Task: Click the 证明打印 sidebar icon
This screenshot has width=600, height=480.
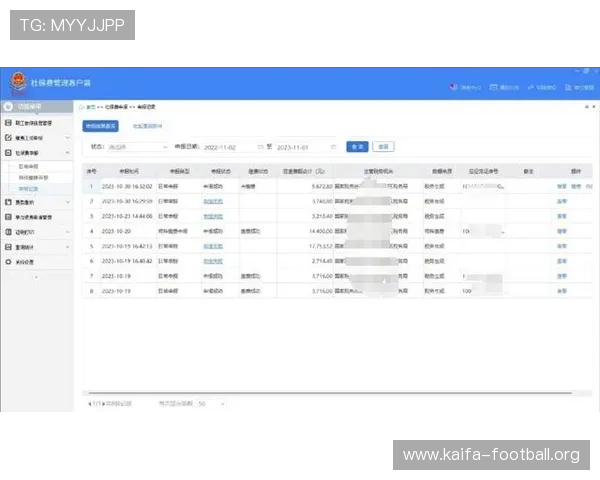Action: click(x=8, y=232)
